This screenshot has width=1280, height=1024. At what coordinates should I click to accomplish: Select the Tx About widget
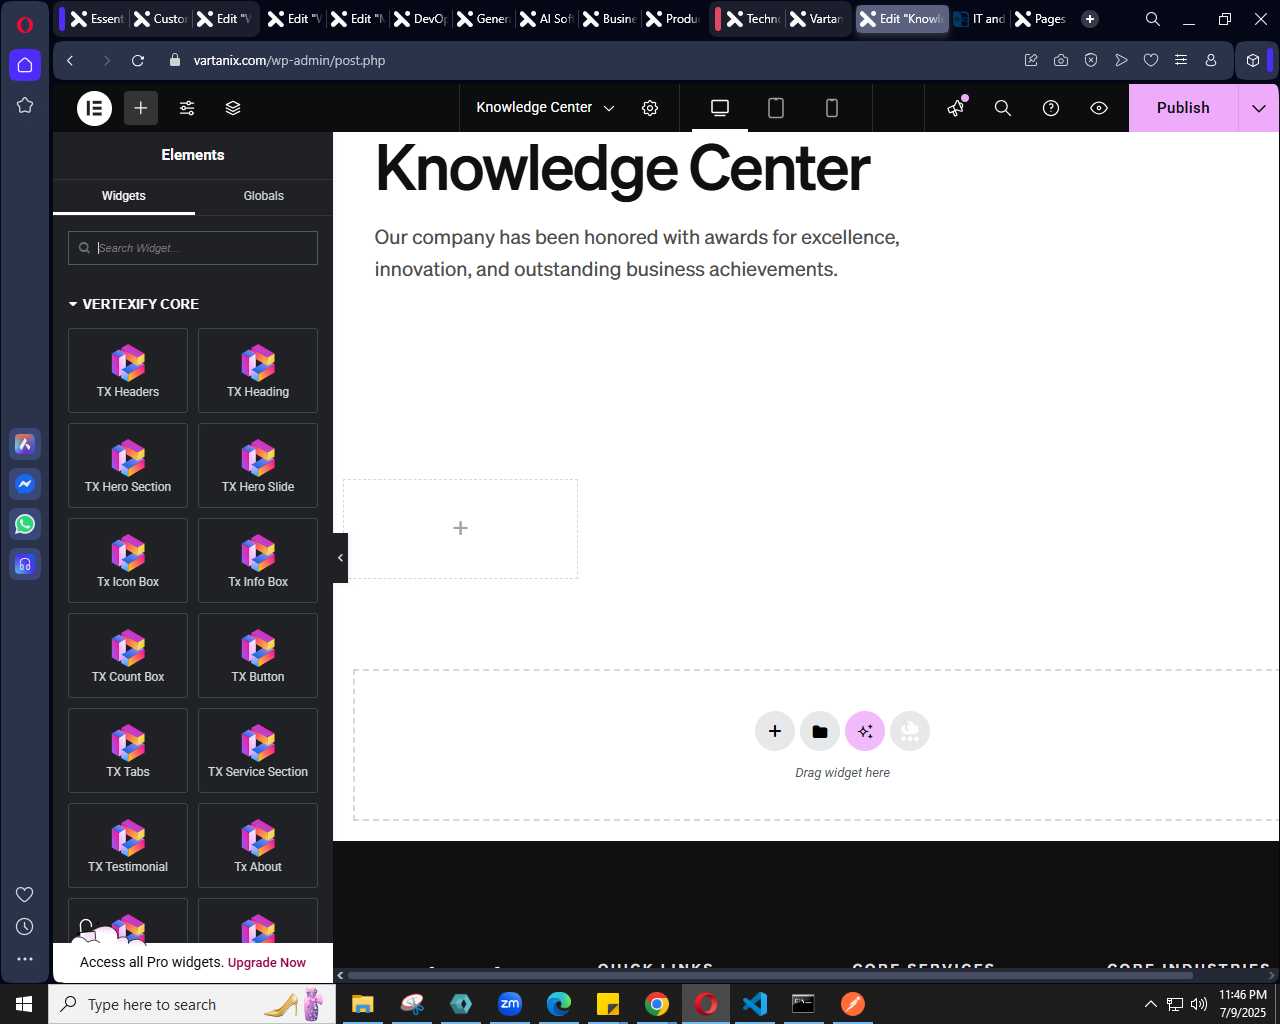[258, 846]
